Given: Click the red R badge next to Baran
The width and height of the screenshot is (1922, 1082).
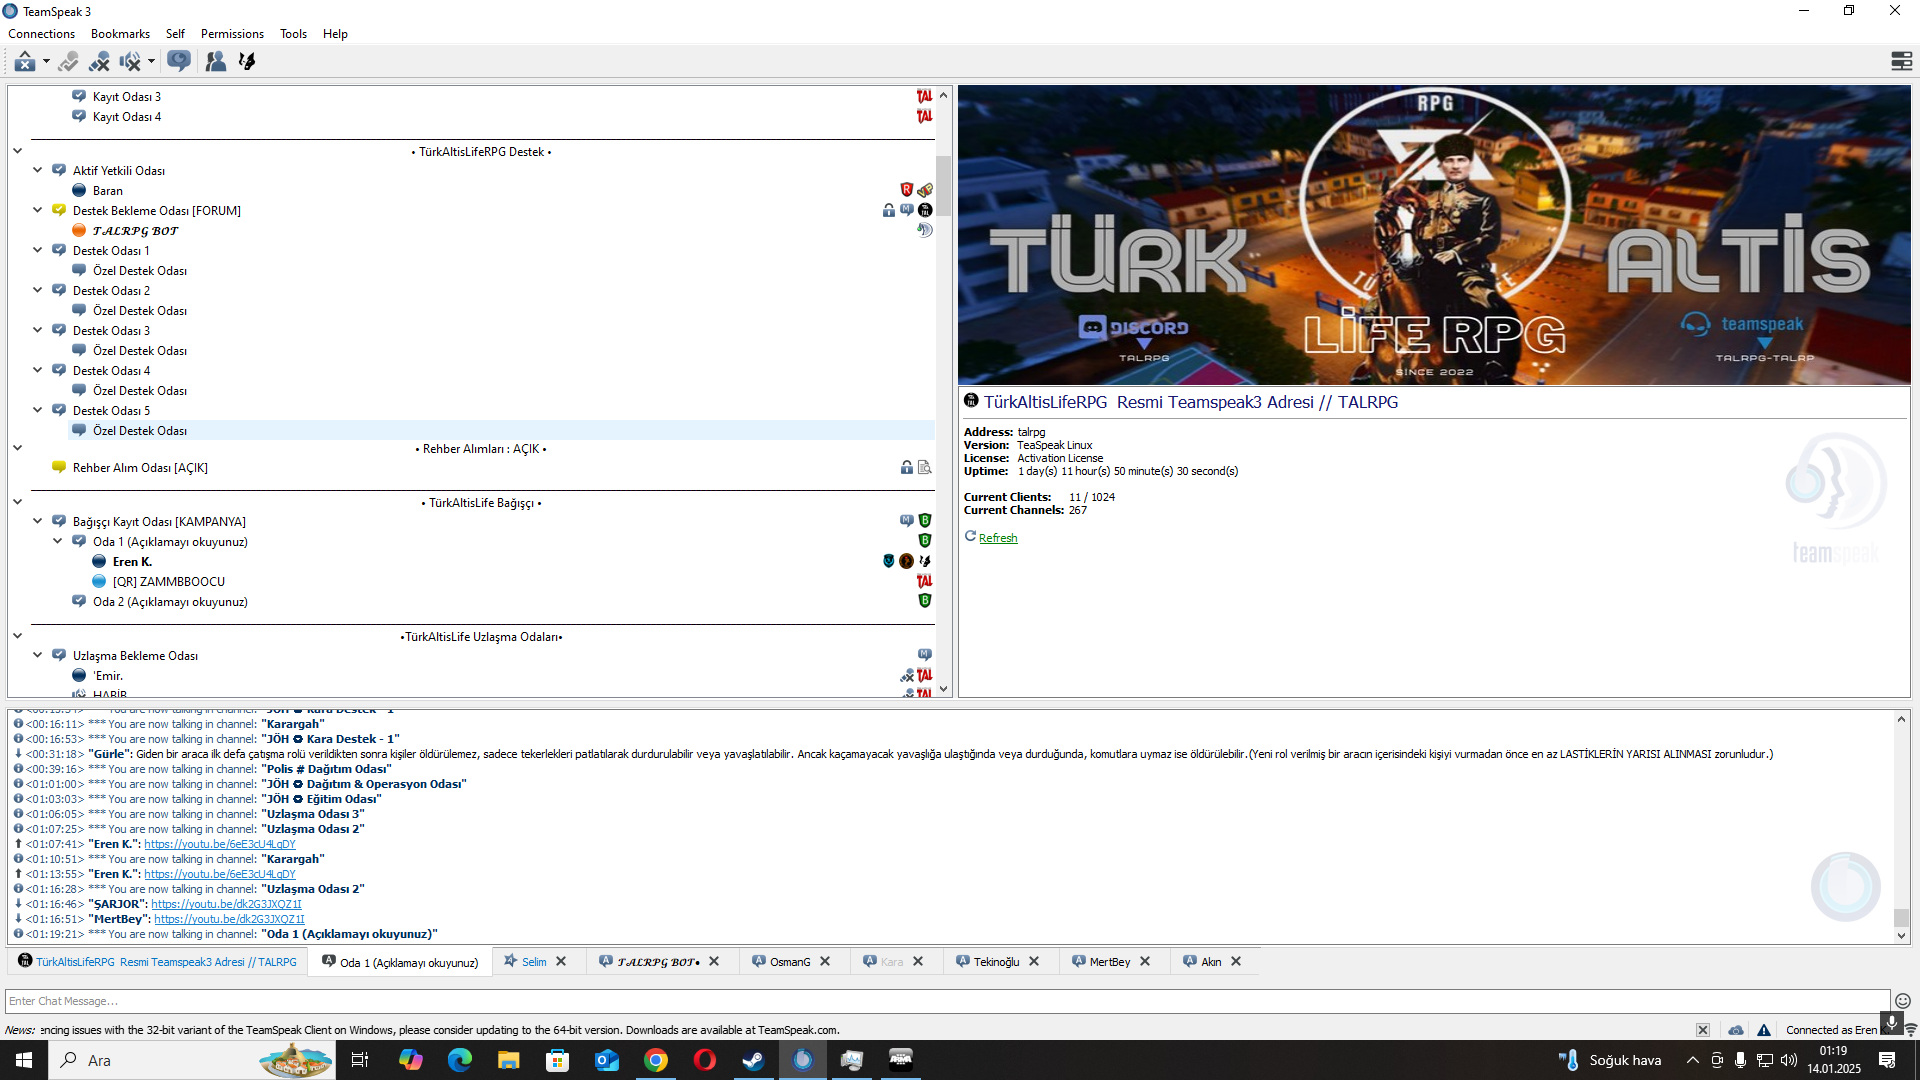Looking at the screenshot, I should [907, 191].
